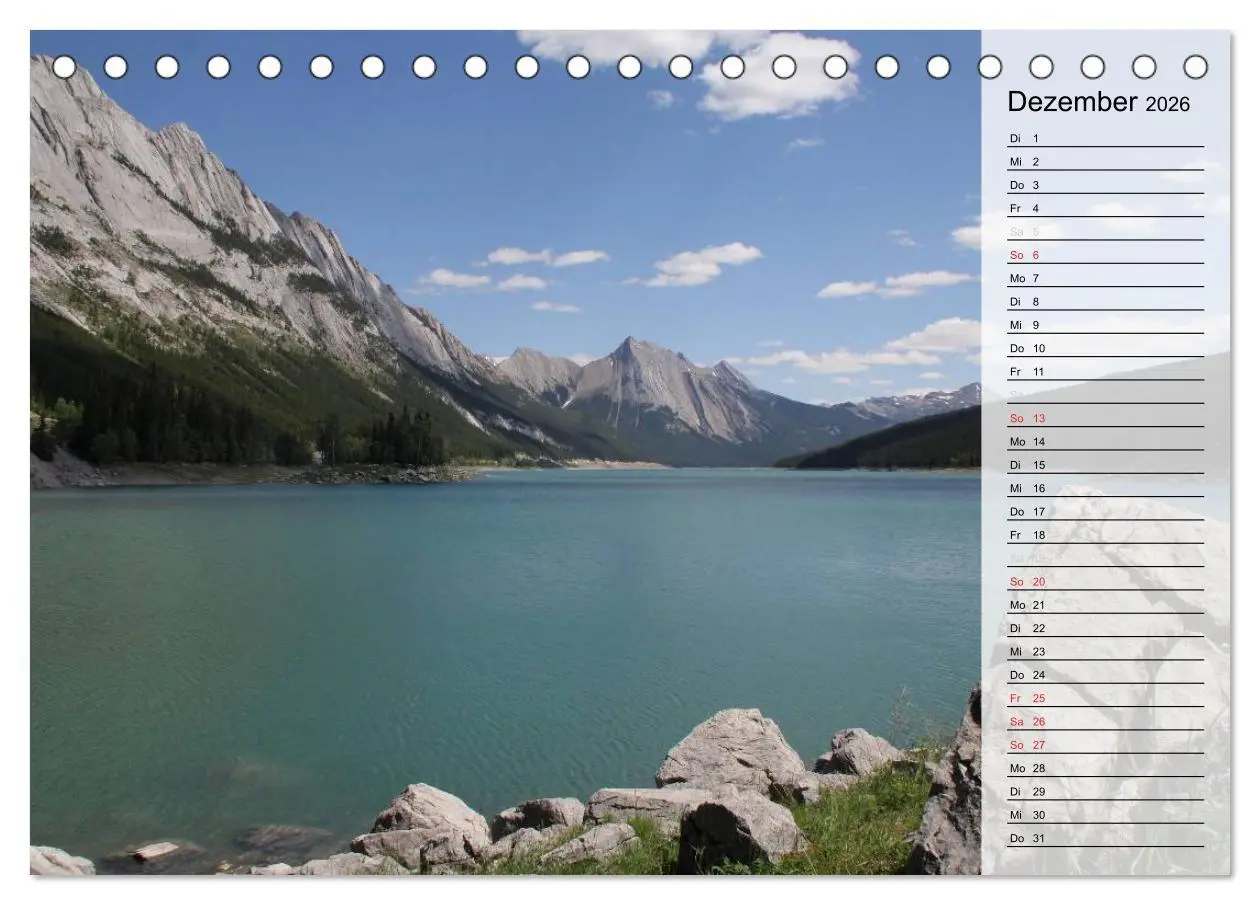
Task: Select the red 'So 27' row
Action: [x=1105, y=745]
